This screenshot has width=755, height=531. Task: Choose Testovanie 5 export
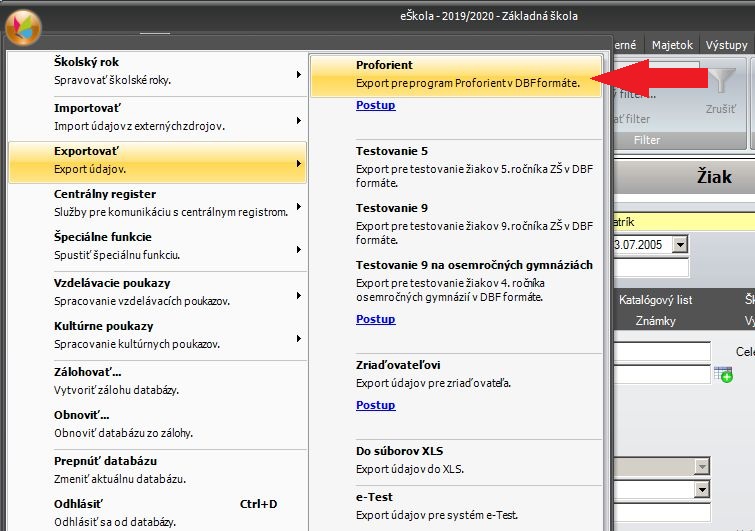[x=456, y=159]
